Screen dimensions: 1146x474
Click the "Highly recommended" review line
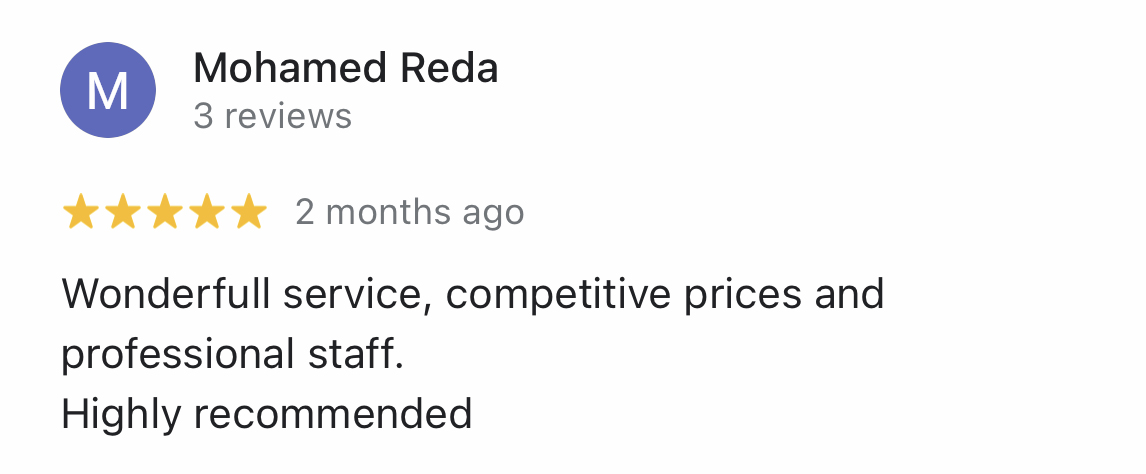click(x=266, y=414)
